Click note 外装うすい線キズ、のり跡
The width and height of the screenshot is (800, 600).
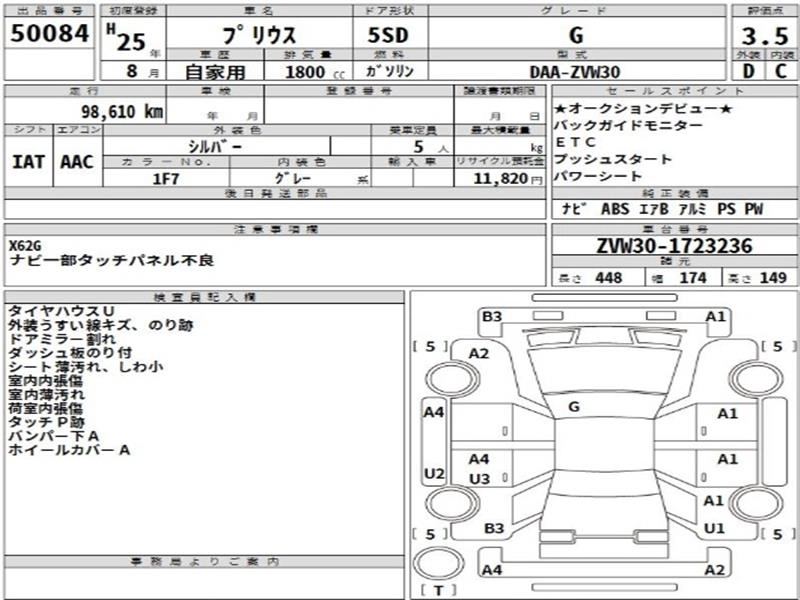[101, 324]
